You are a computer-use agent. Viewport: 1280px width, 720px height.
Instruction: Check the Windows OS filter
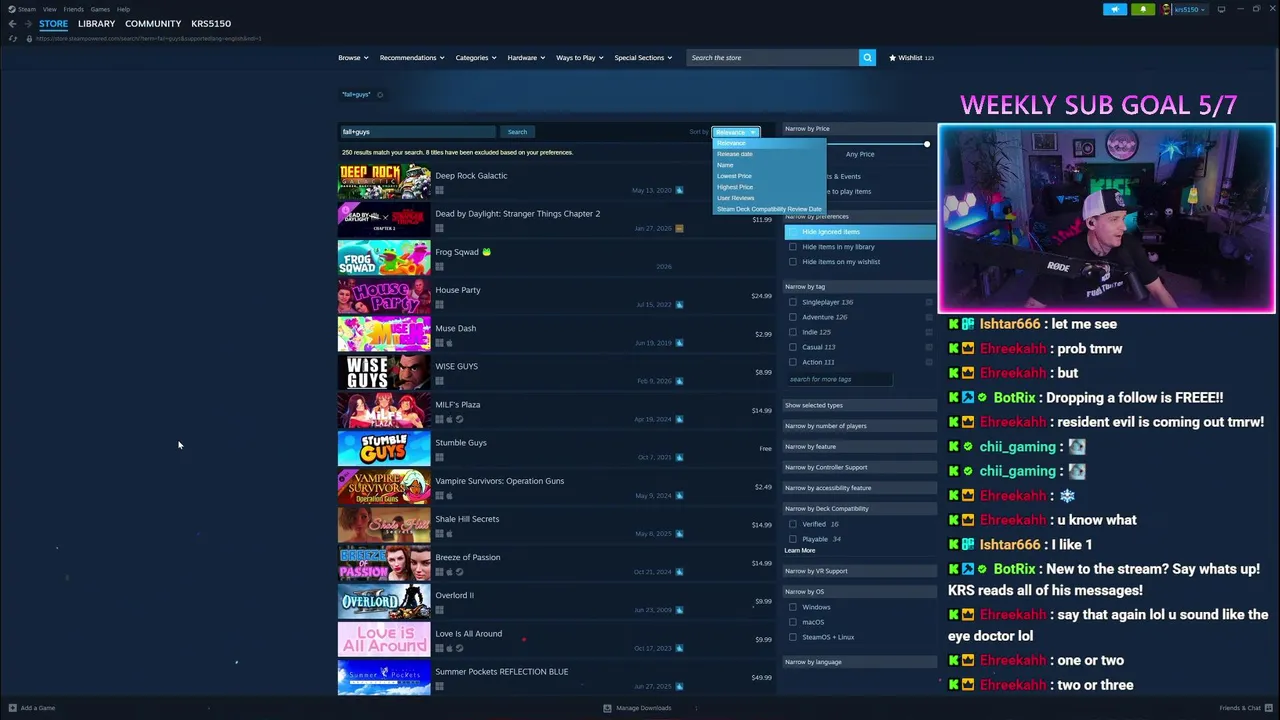click(x=793, y=607)
